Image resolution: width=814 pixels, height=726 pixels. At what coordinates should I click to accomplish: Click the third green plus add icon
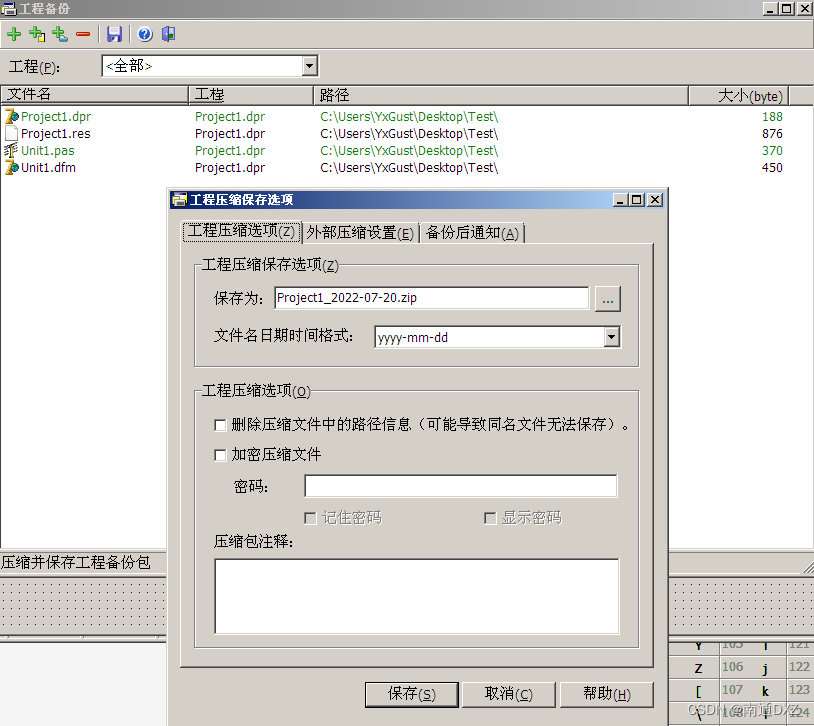(60, 34)
